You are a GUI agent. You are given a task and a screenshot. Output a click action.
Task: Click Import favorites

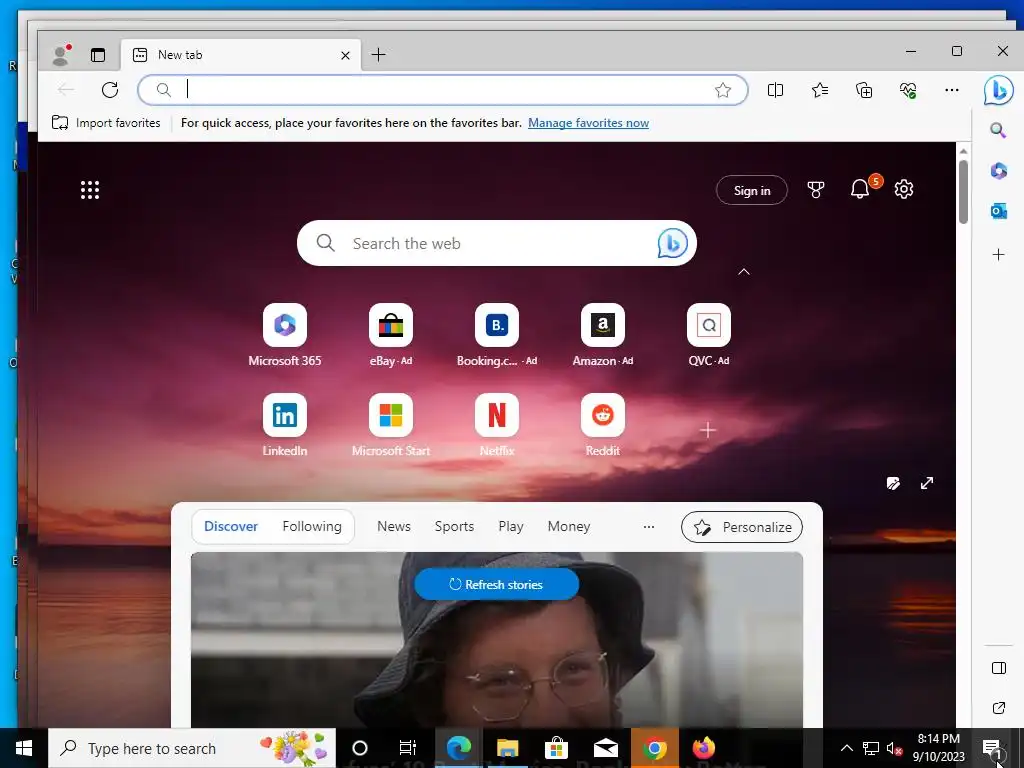pos(106,123)
